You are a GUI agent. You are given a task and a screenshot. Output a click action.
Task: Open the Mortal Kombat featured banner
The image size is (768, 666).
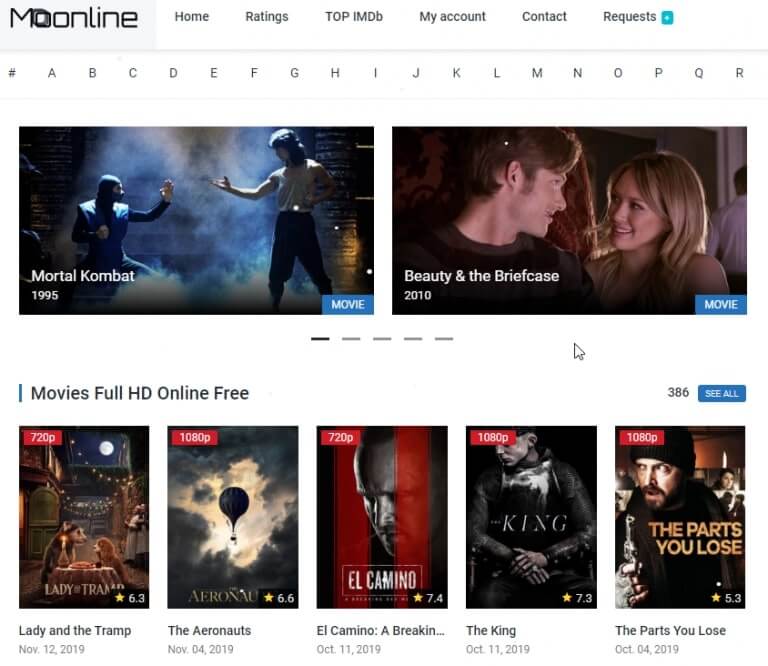pyautogui.click(x=196, y=220)
